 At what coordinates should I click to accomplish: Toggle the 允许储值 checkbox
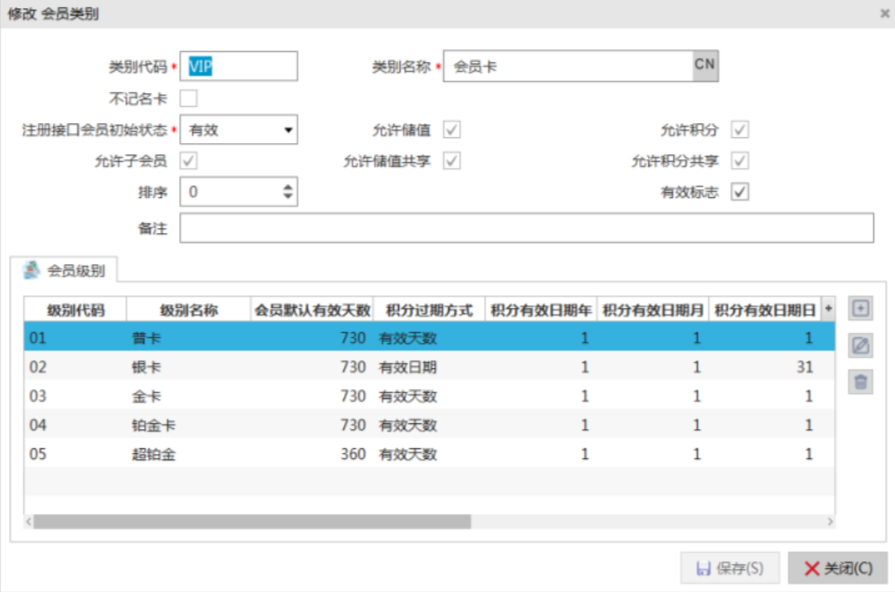(452, 130)
